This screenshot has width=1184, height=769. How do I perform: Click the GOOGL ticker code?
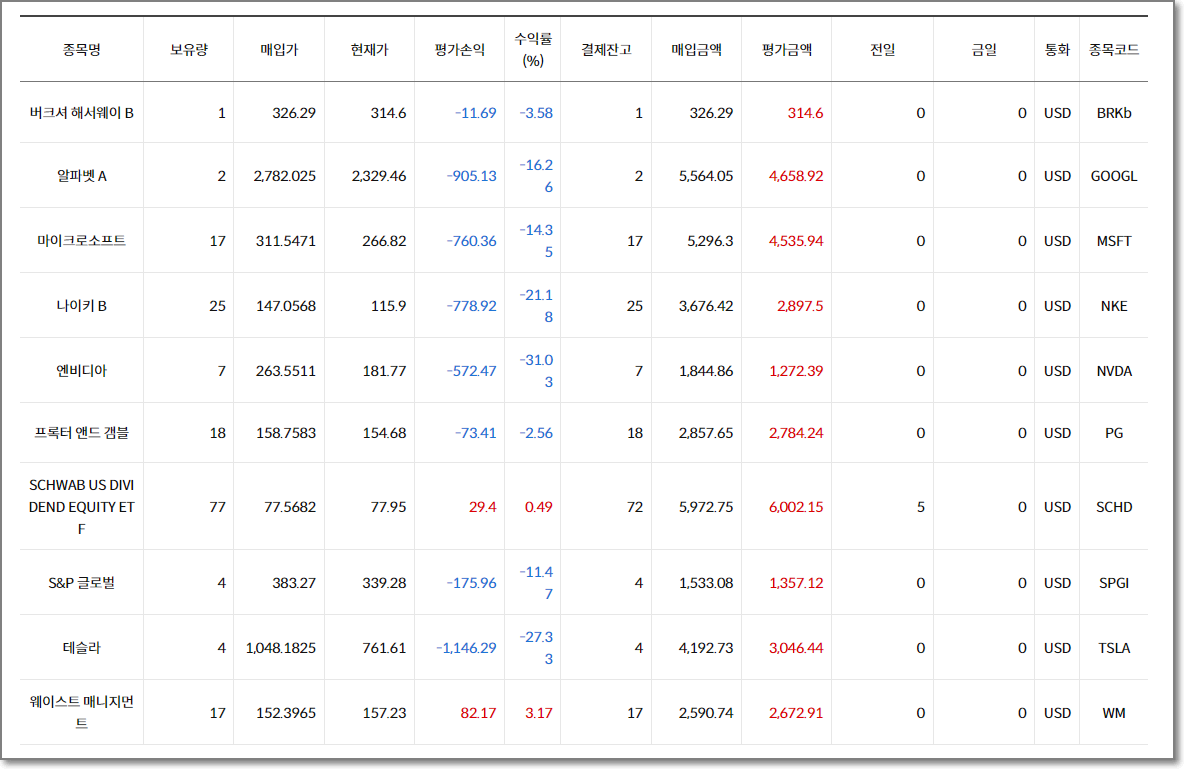[1114, 176]
